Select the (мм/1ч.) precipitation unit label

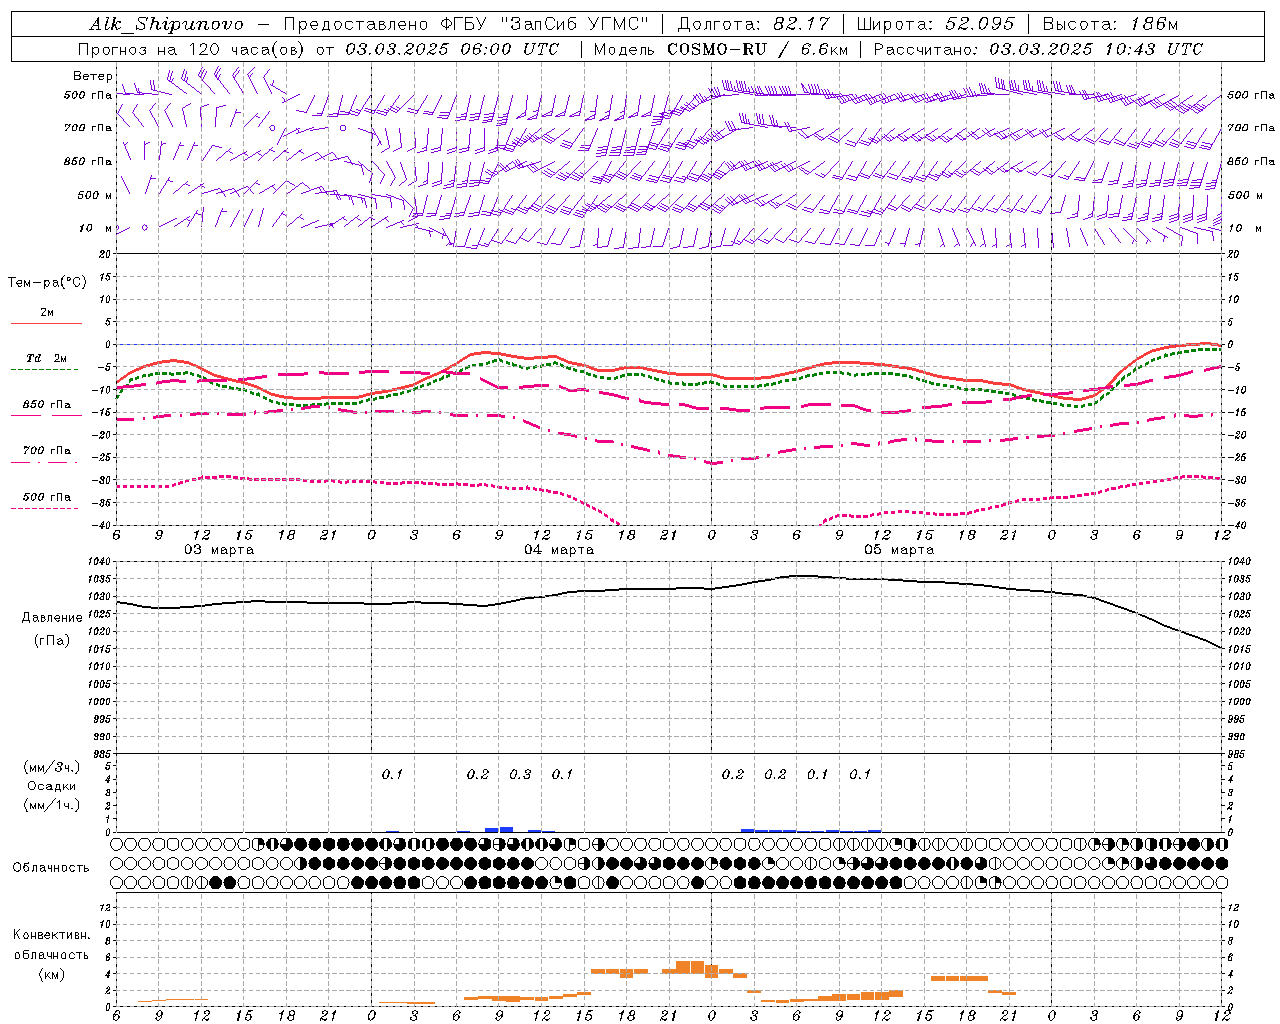click(x=52, y=805)
